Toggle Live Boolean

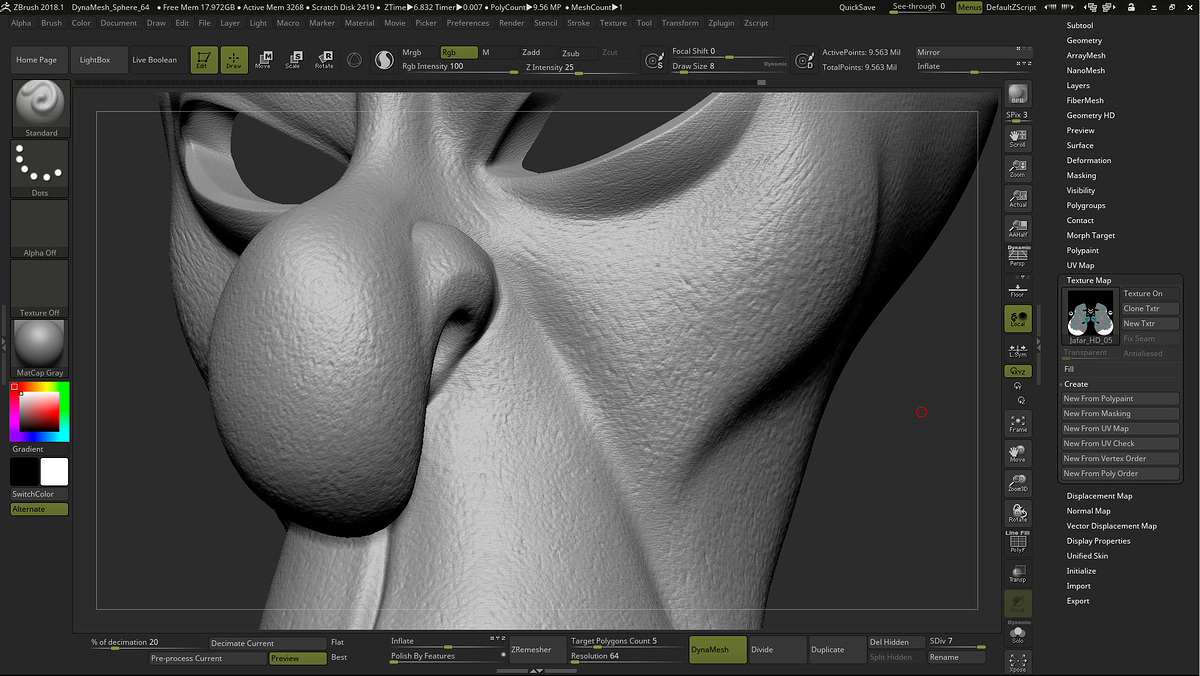coord(155,60)
